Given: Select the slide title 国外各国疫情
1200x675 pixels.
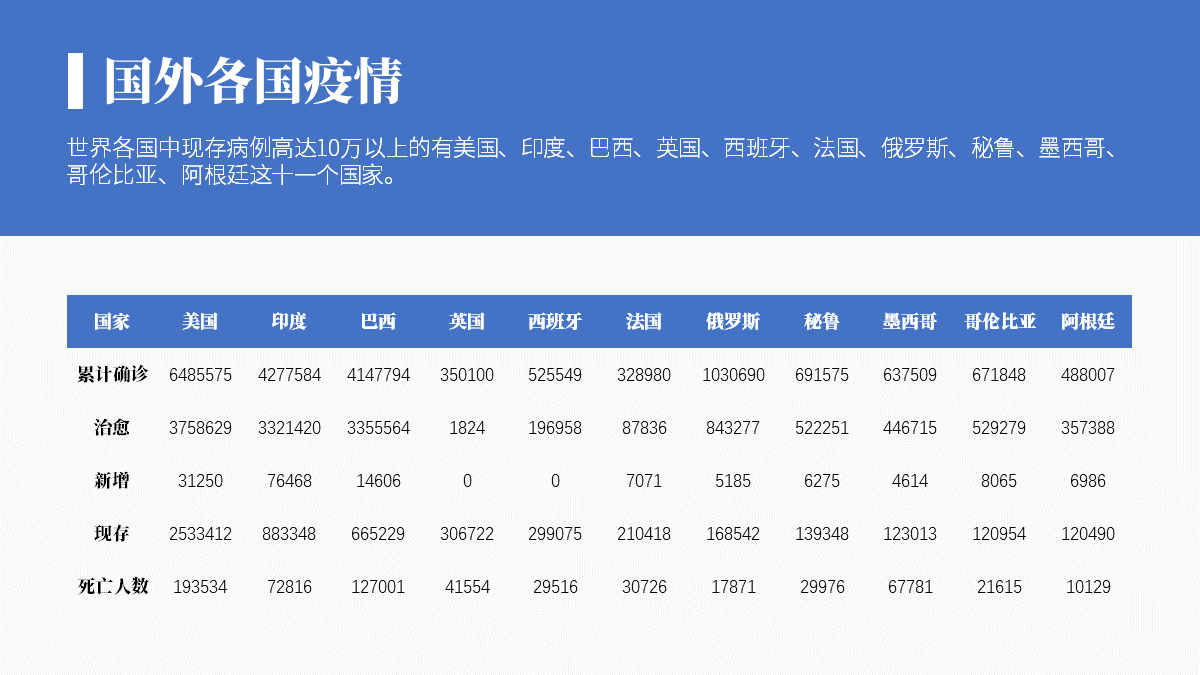Looking at the screenshot, I should coord(252,81).
